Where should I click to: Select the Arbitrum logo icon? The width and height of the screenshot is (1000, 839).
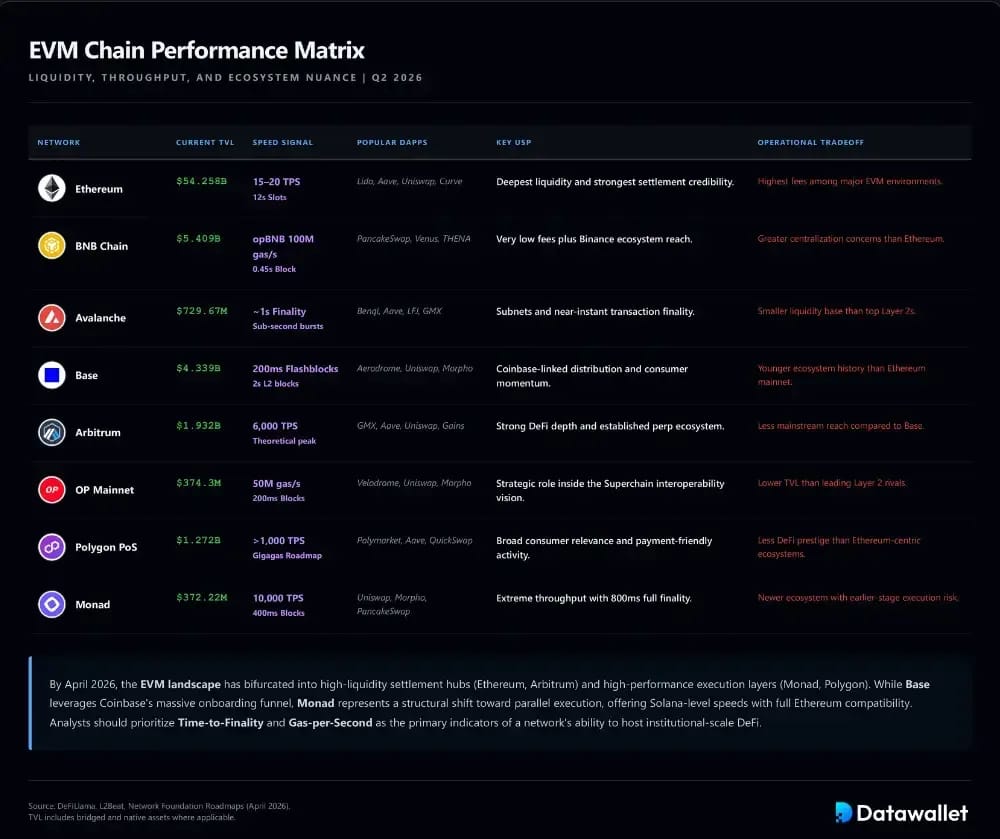point(52,432)
